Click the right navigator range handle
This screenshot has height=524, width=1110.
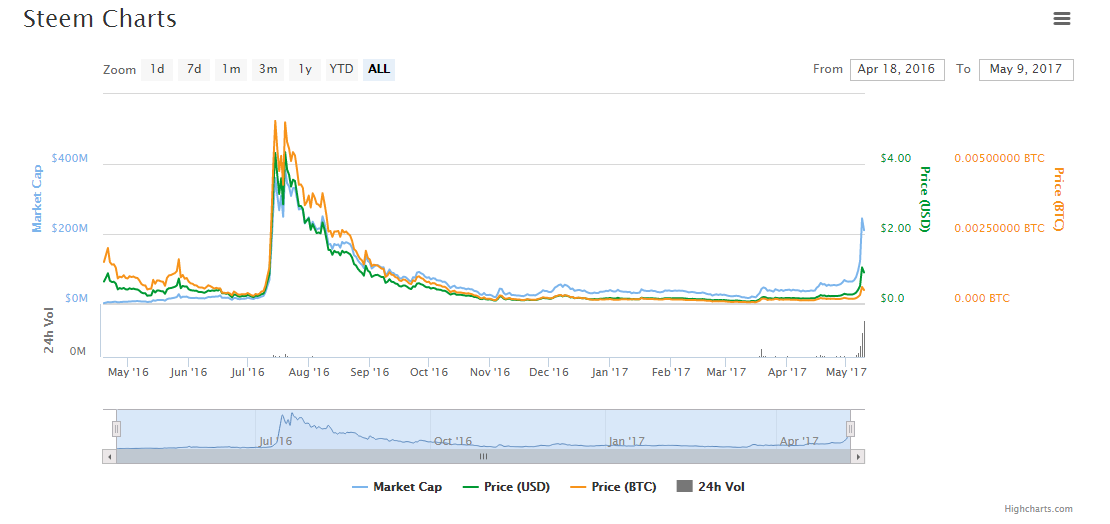851,428
